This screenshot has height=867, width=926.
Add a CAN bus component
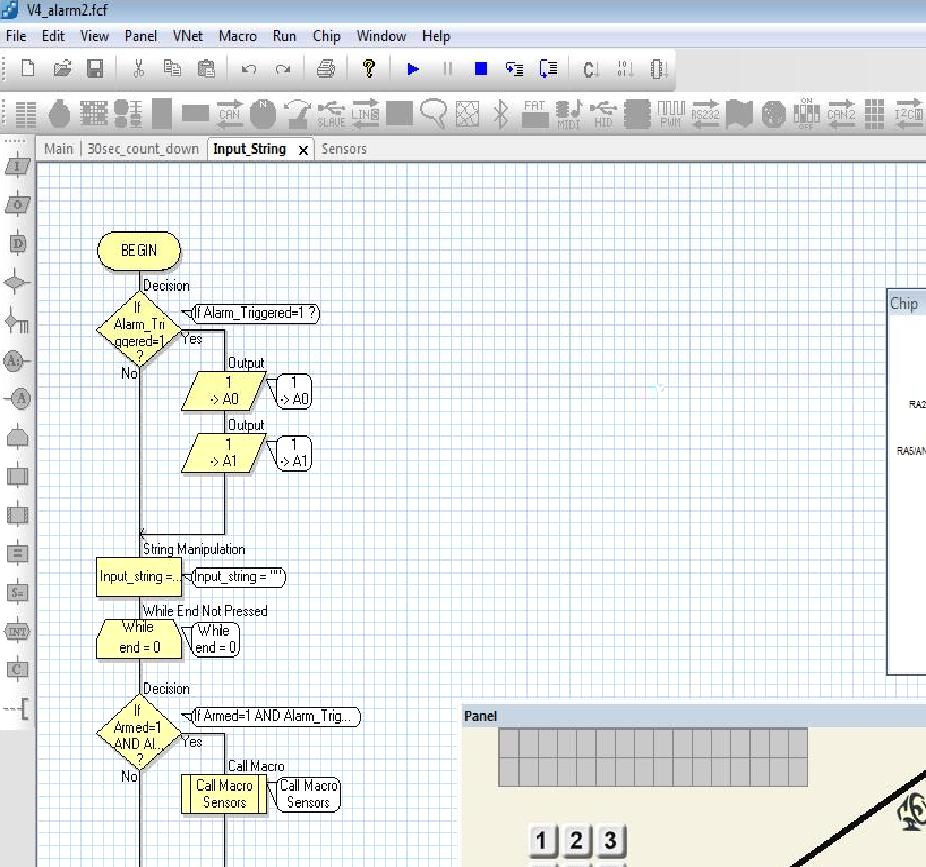point(229,113)
